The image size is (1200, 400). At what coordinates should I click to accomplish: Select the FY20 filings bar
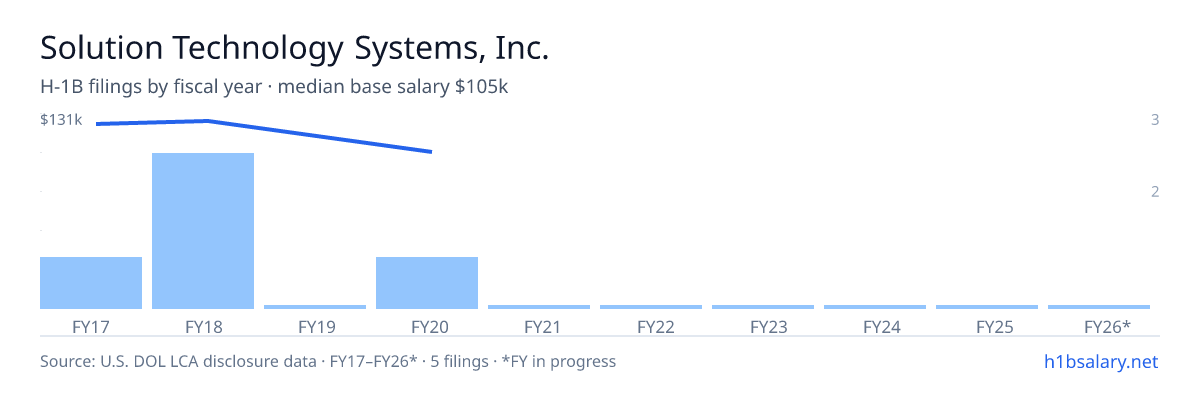427,283
